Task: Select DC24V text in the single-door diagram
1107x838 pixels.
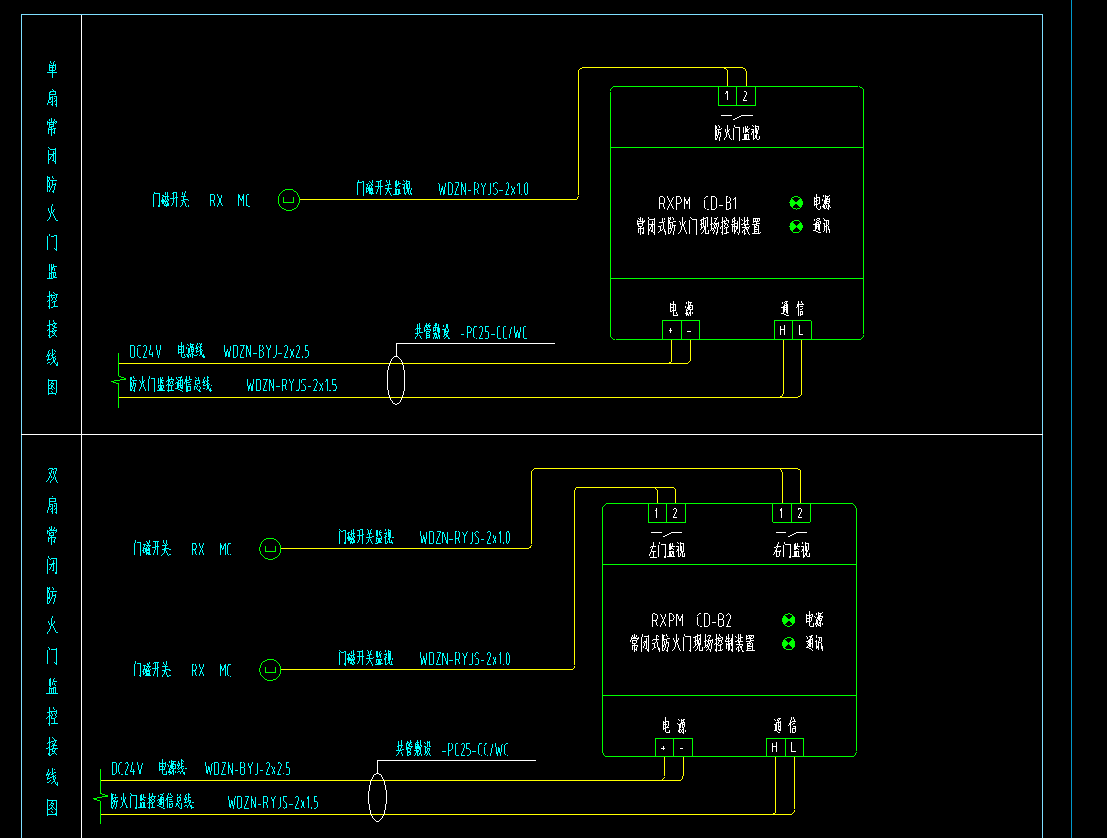Action: click(145, 352)
